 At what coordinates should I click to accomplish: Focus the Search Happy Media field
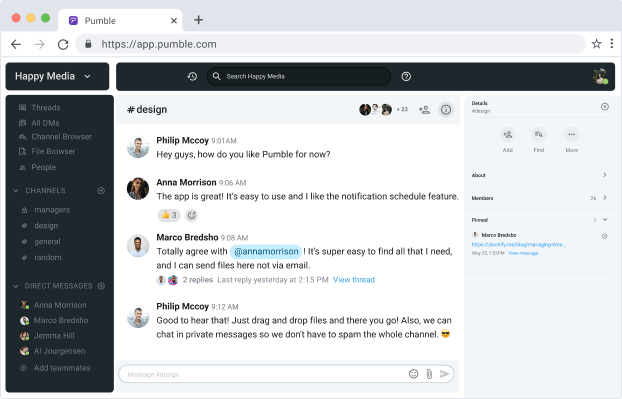pos(299,76)
